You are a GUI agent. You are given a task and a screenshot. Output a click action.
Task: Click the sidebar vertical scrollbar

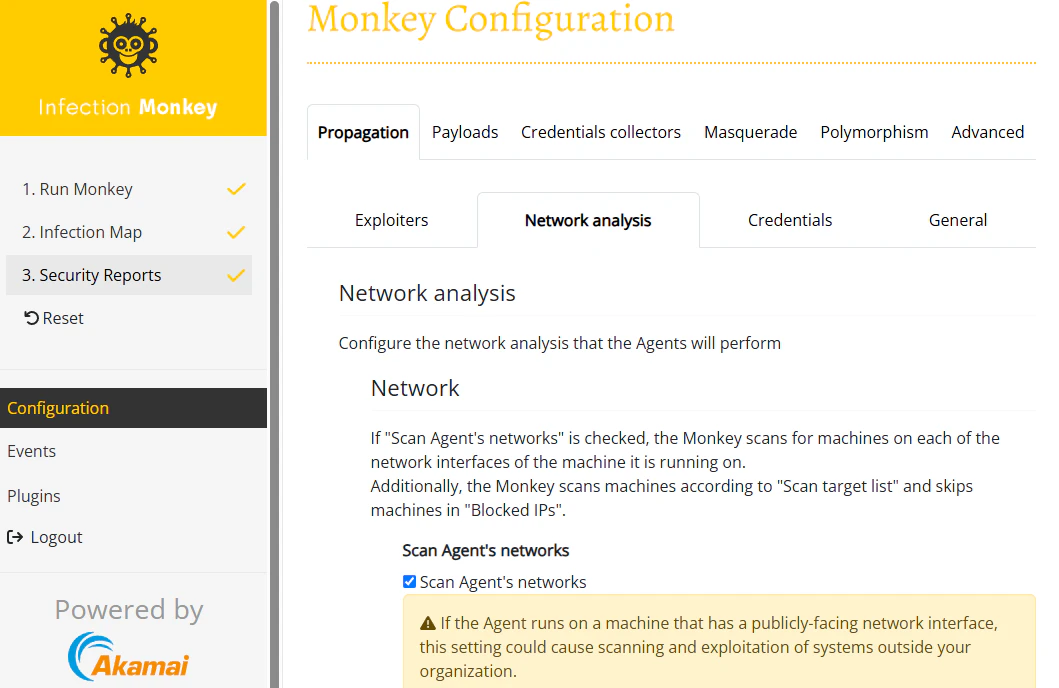[x=274, y=344]
